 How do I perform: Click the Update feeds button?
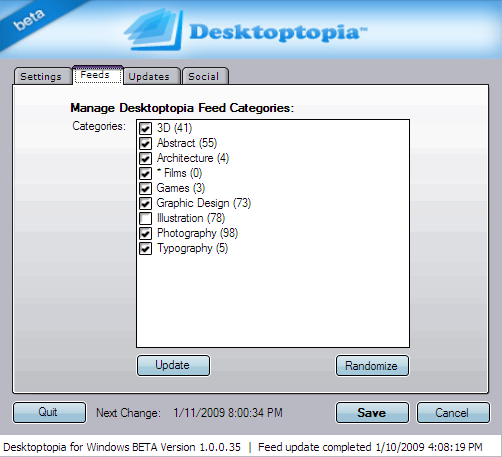coord(173,365)
